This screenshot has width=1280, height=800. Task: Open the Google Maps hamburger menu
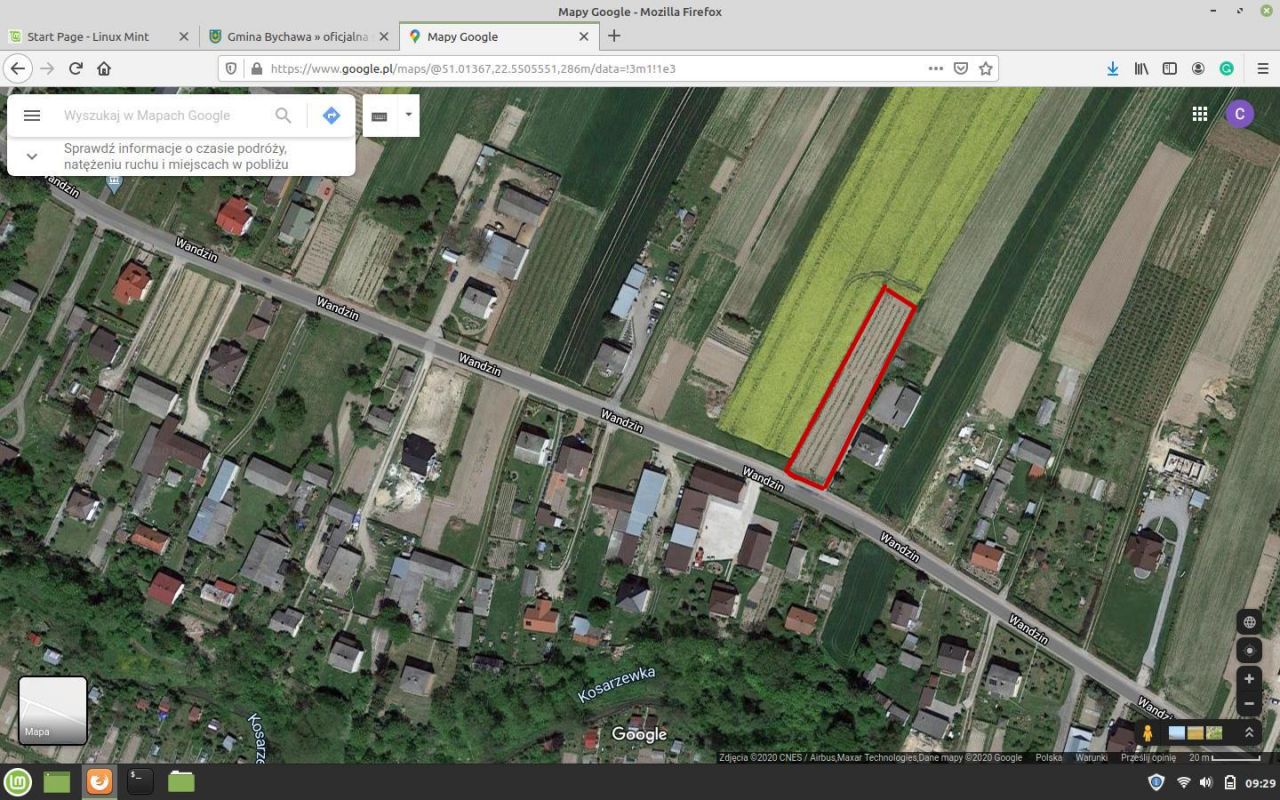tap(32, 115)
